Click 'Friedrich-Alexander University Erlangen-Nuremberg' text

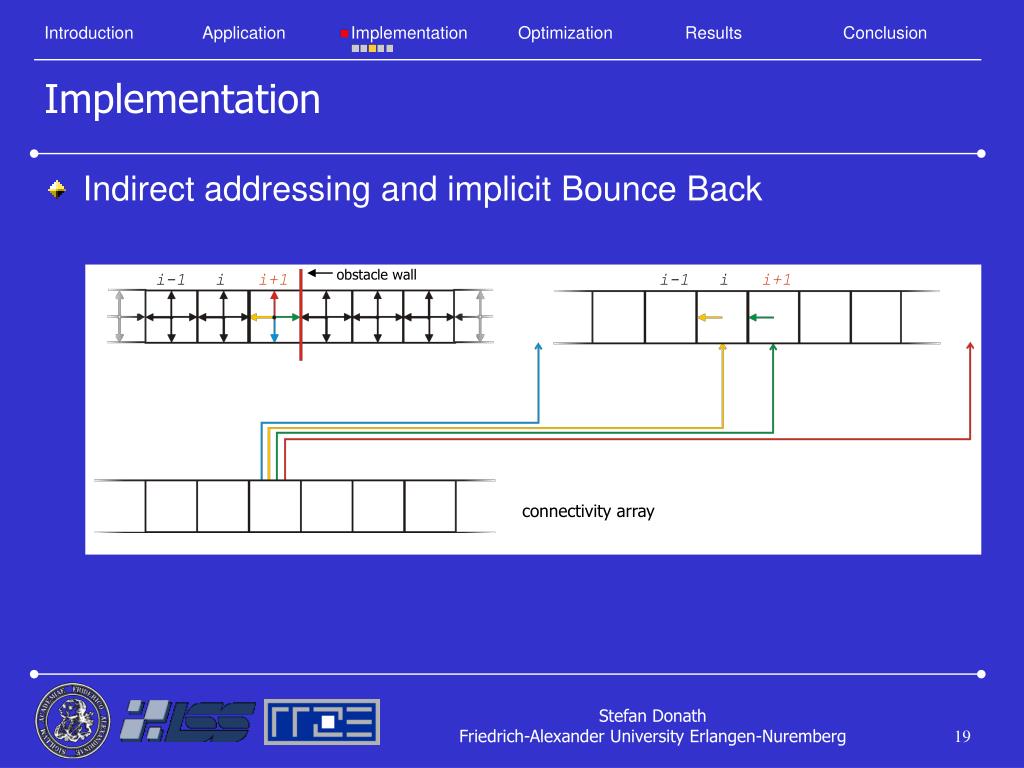652,737
